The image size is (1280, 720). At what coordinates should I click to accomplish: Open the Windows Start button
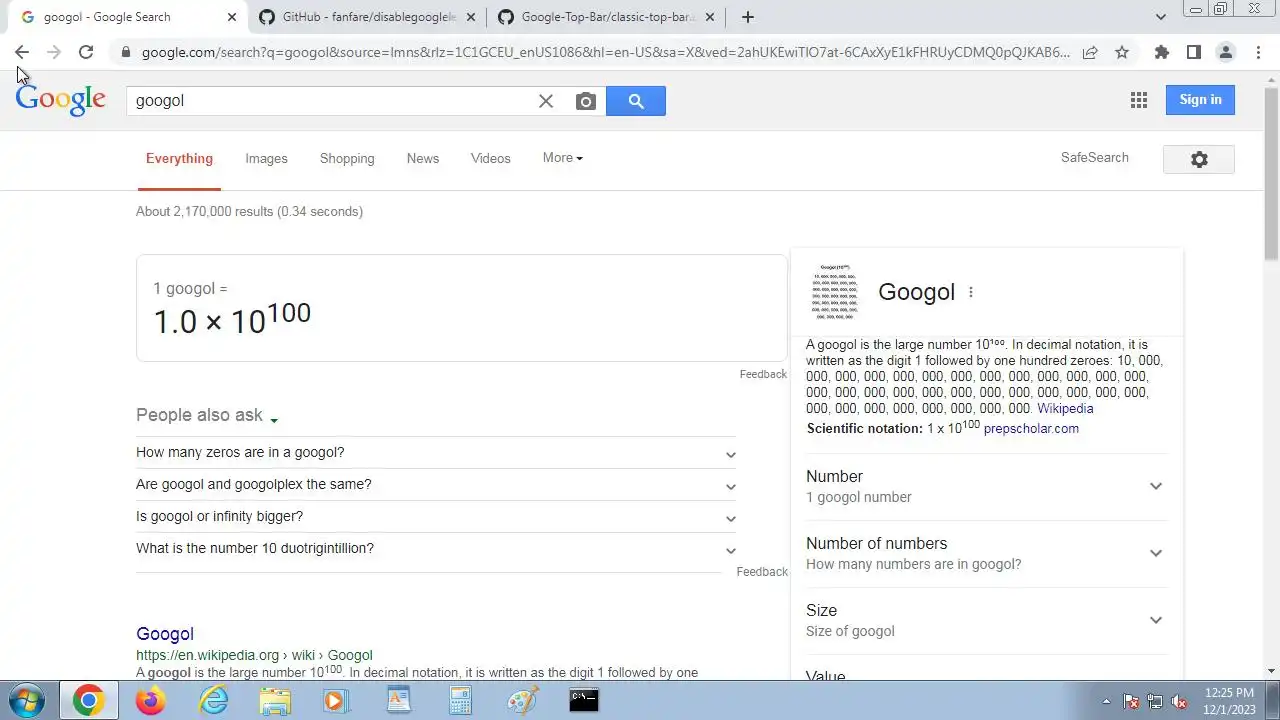click(x=27, y=700)
